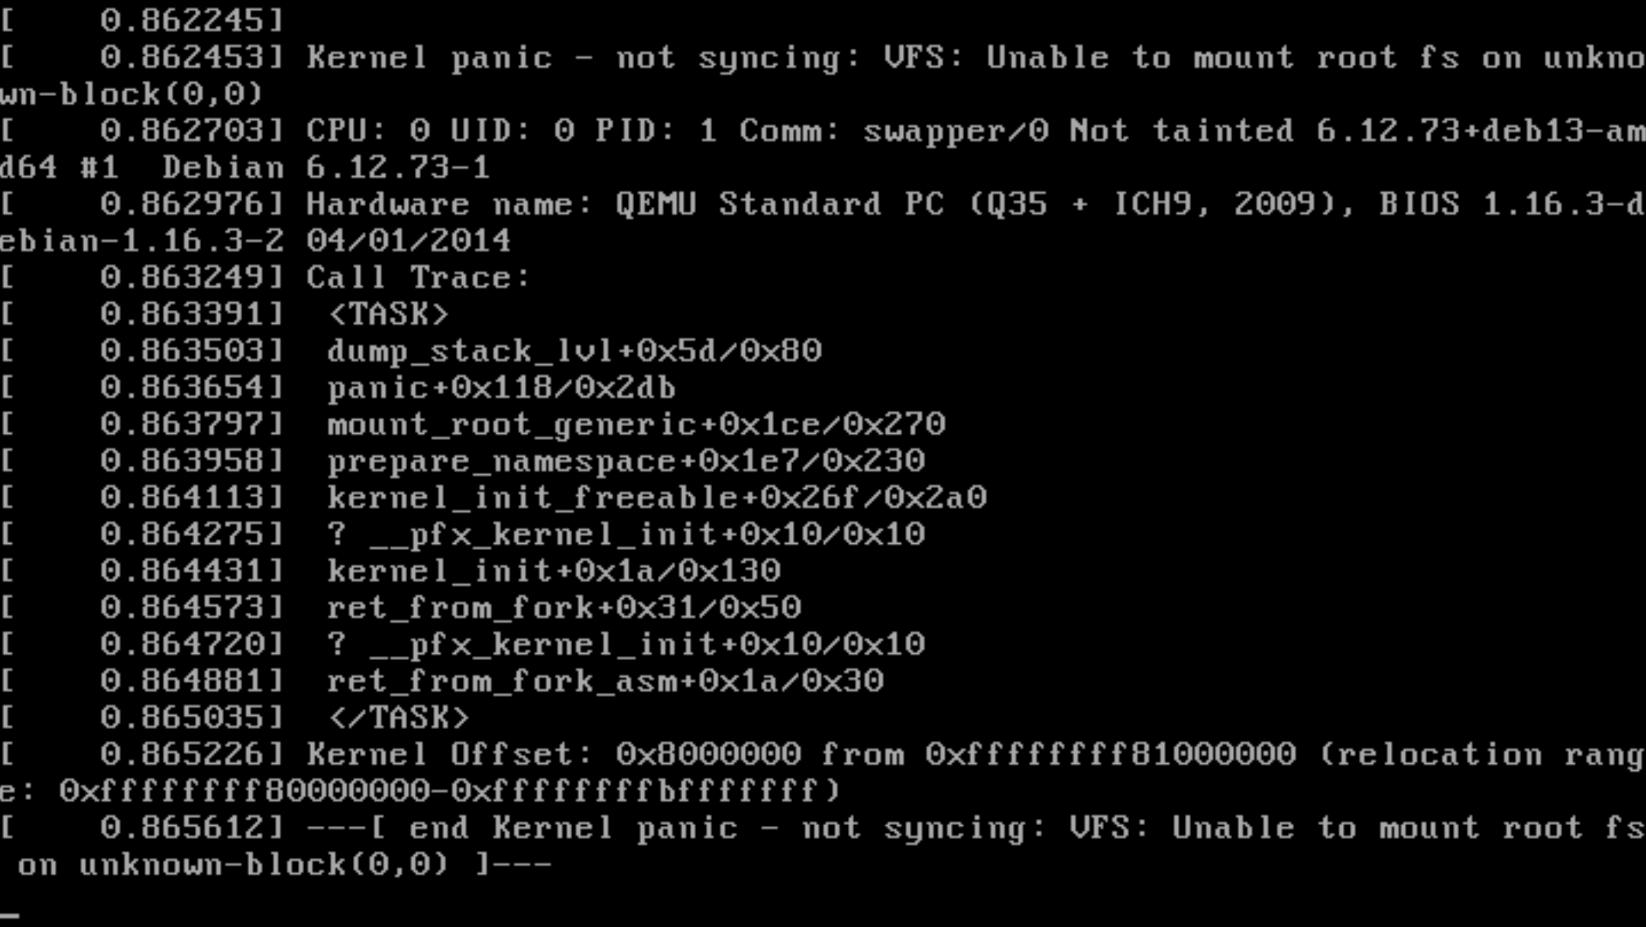Click the ret_from_fork+0x31/0x50 entry
The width and height of the screenshot is (1646, 927).
pos(564,608)
